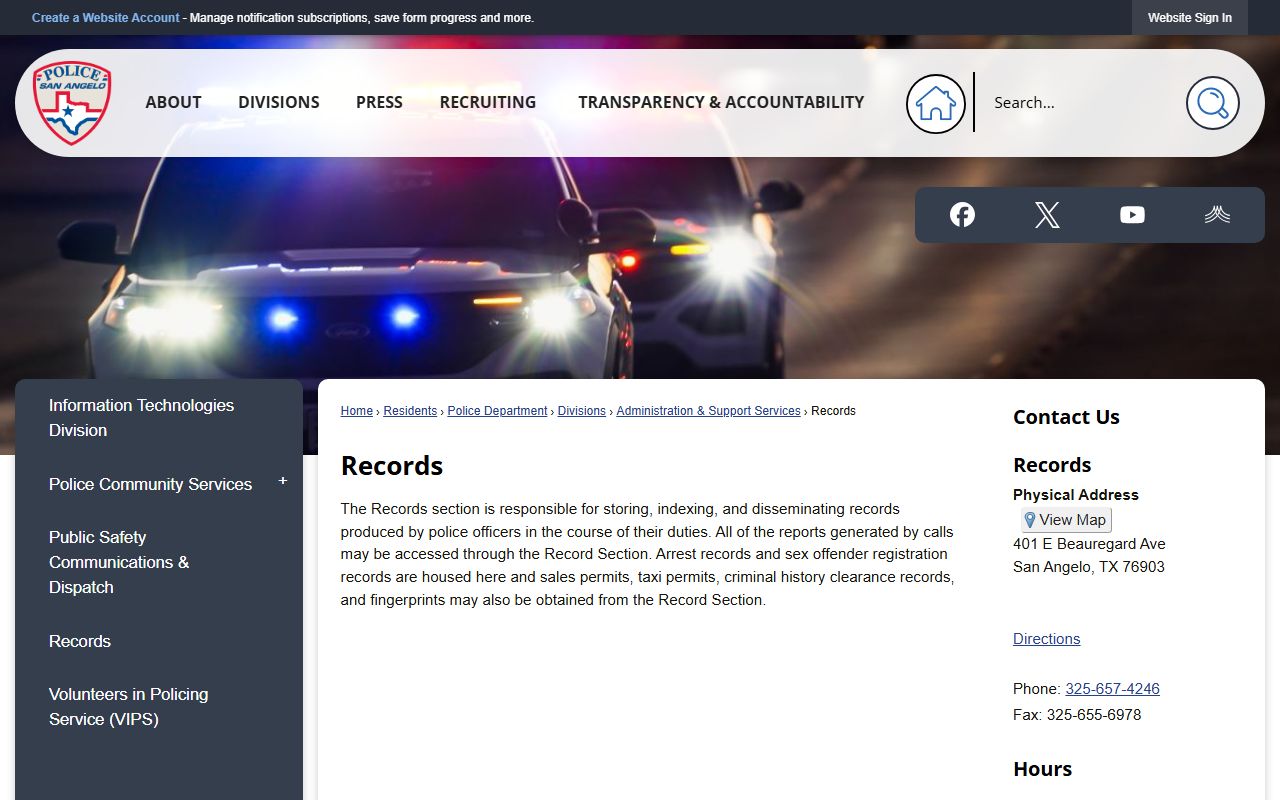Image resolution: width=1280 pixels, height=800 pixels.
Task: Click the View Map button
Action: 1066,520
